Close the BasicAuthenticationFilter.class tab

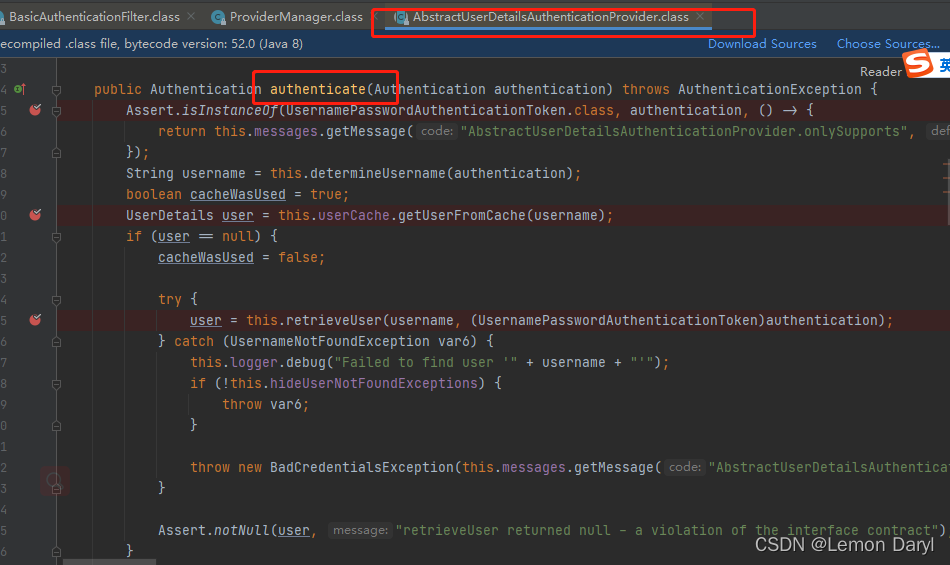coord(191,16)
